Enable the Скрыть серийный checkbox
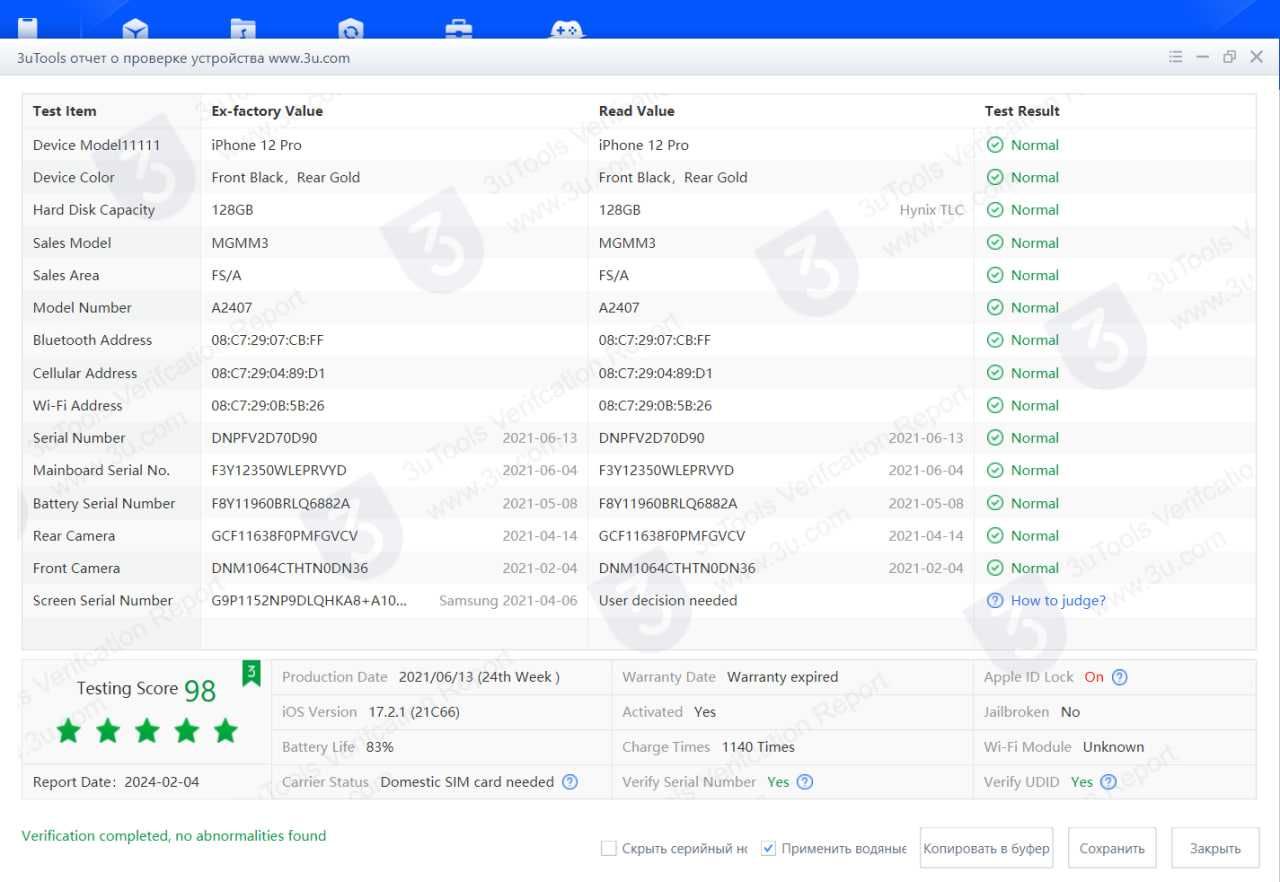 coord(608,848)
